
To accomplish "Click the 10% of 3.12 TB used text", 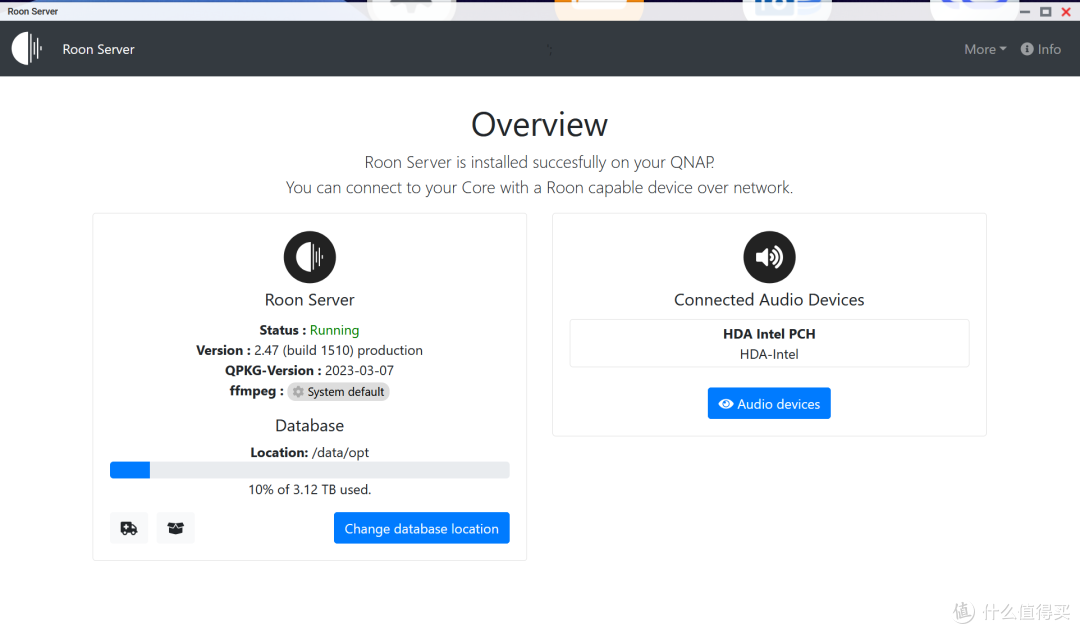I will point(310,490).
